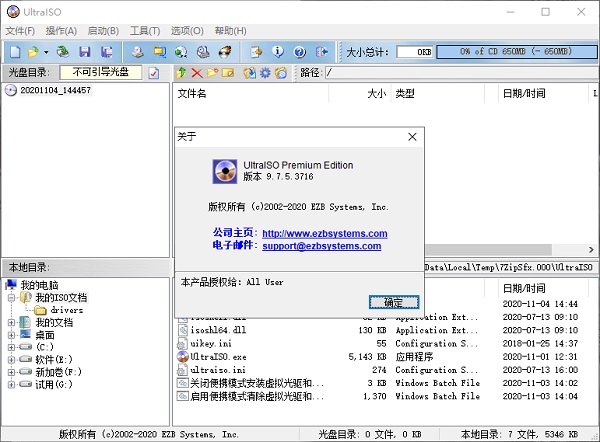Click the Save floppy disk icon
Screen dimensions: 600x442
point(85,51)
